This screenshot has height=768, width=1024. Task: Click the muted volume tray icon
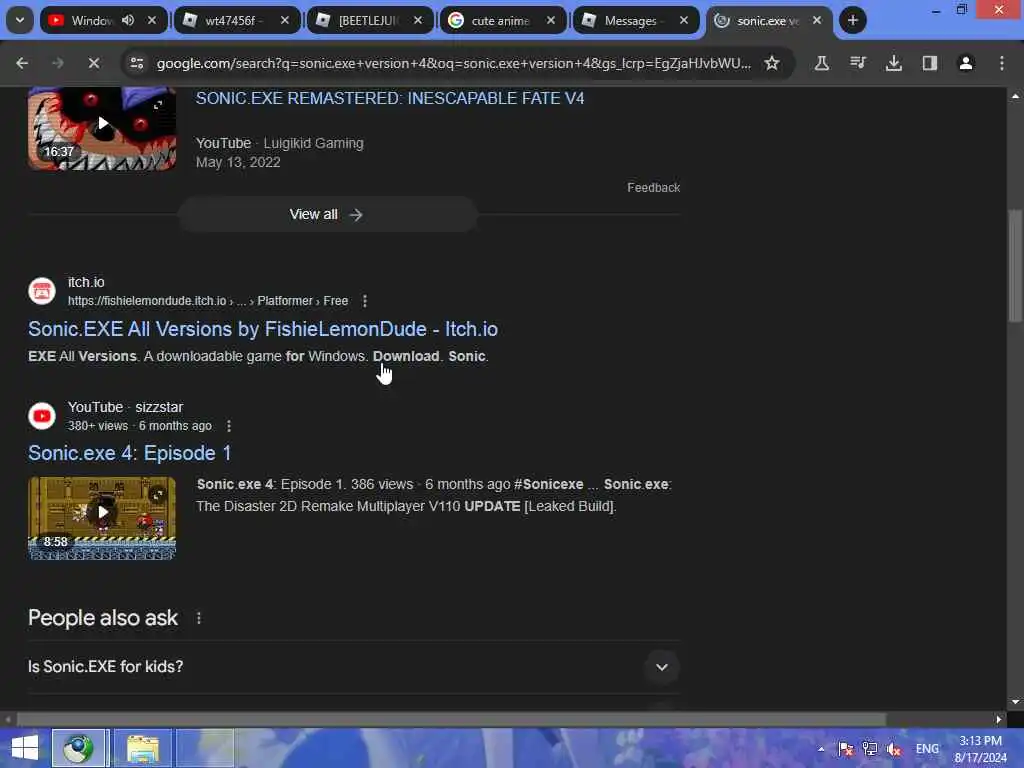tap(893, 749)
